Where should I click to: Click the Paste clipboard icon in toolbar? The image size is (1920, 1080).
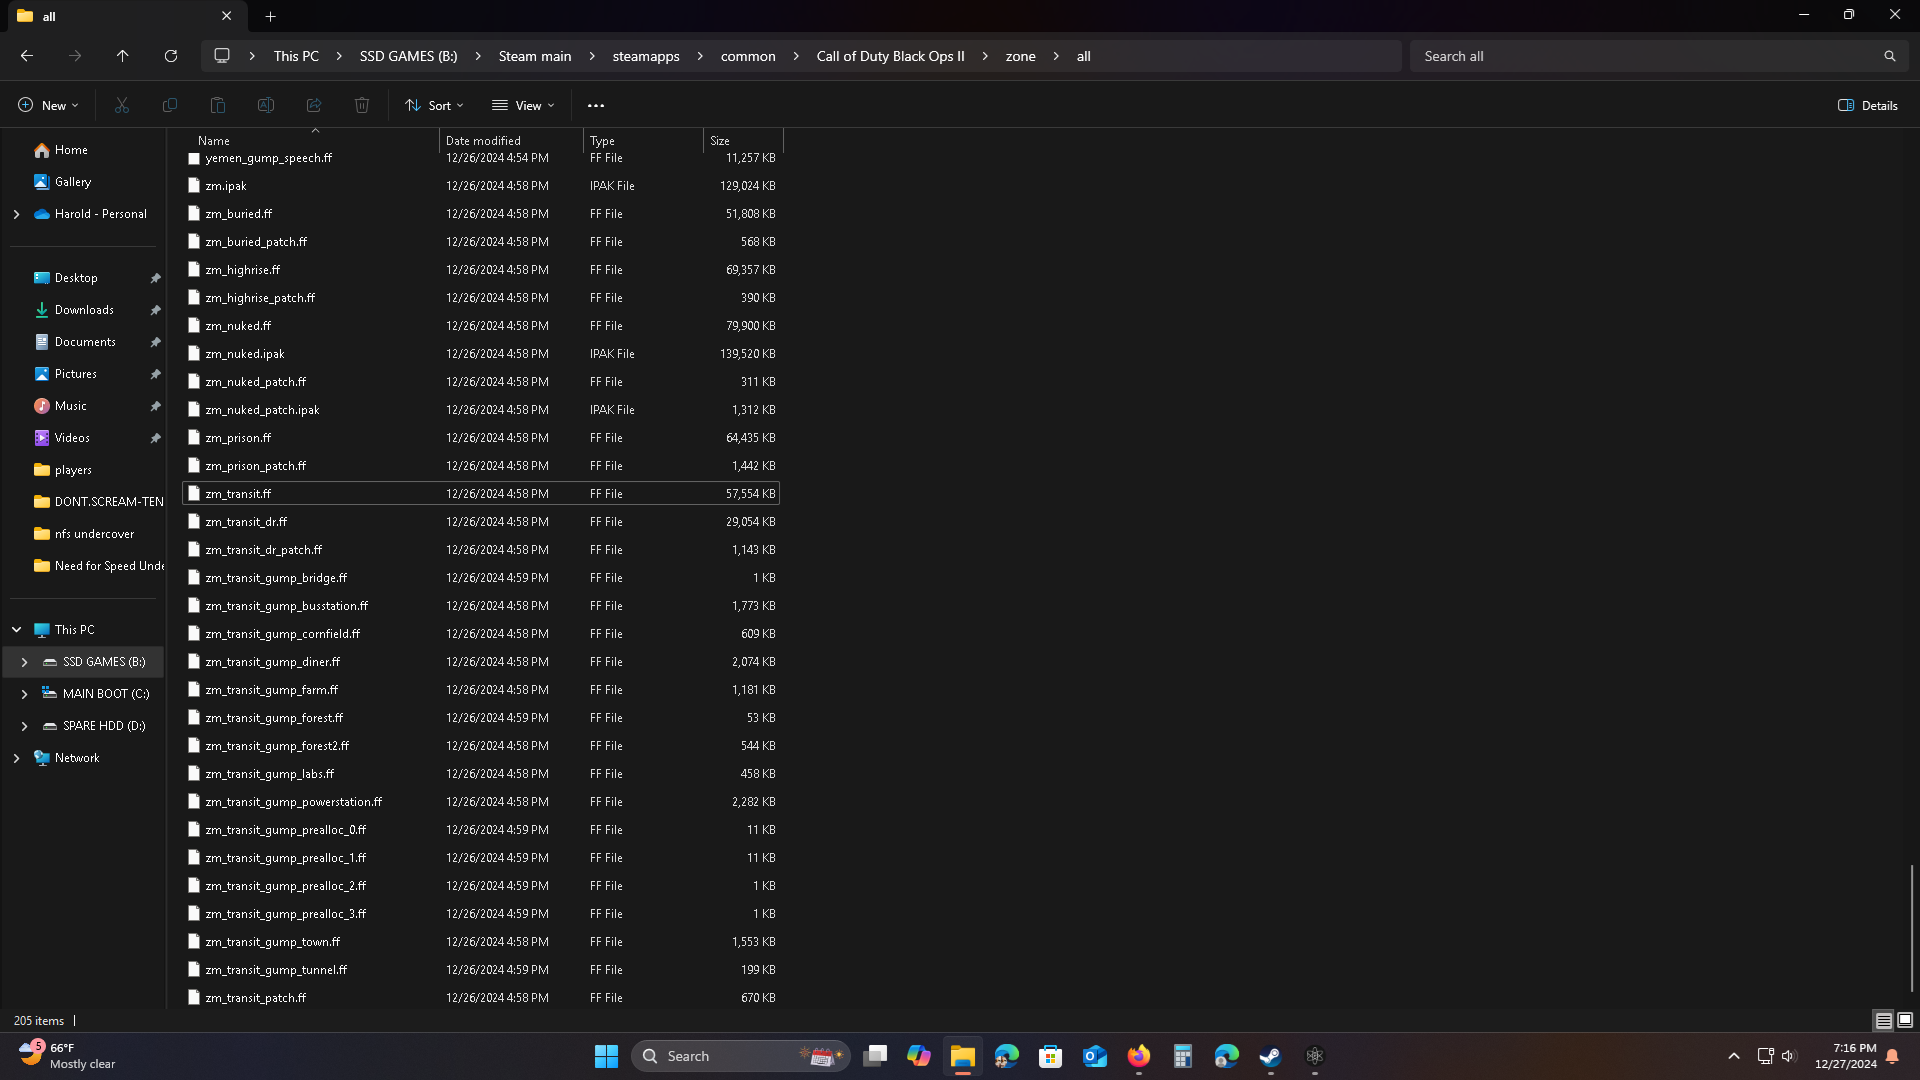(218, 105)
